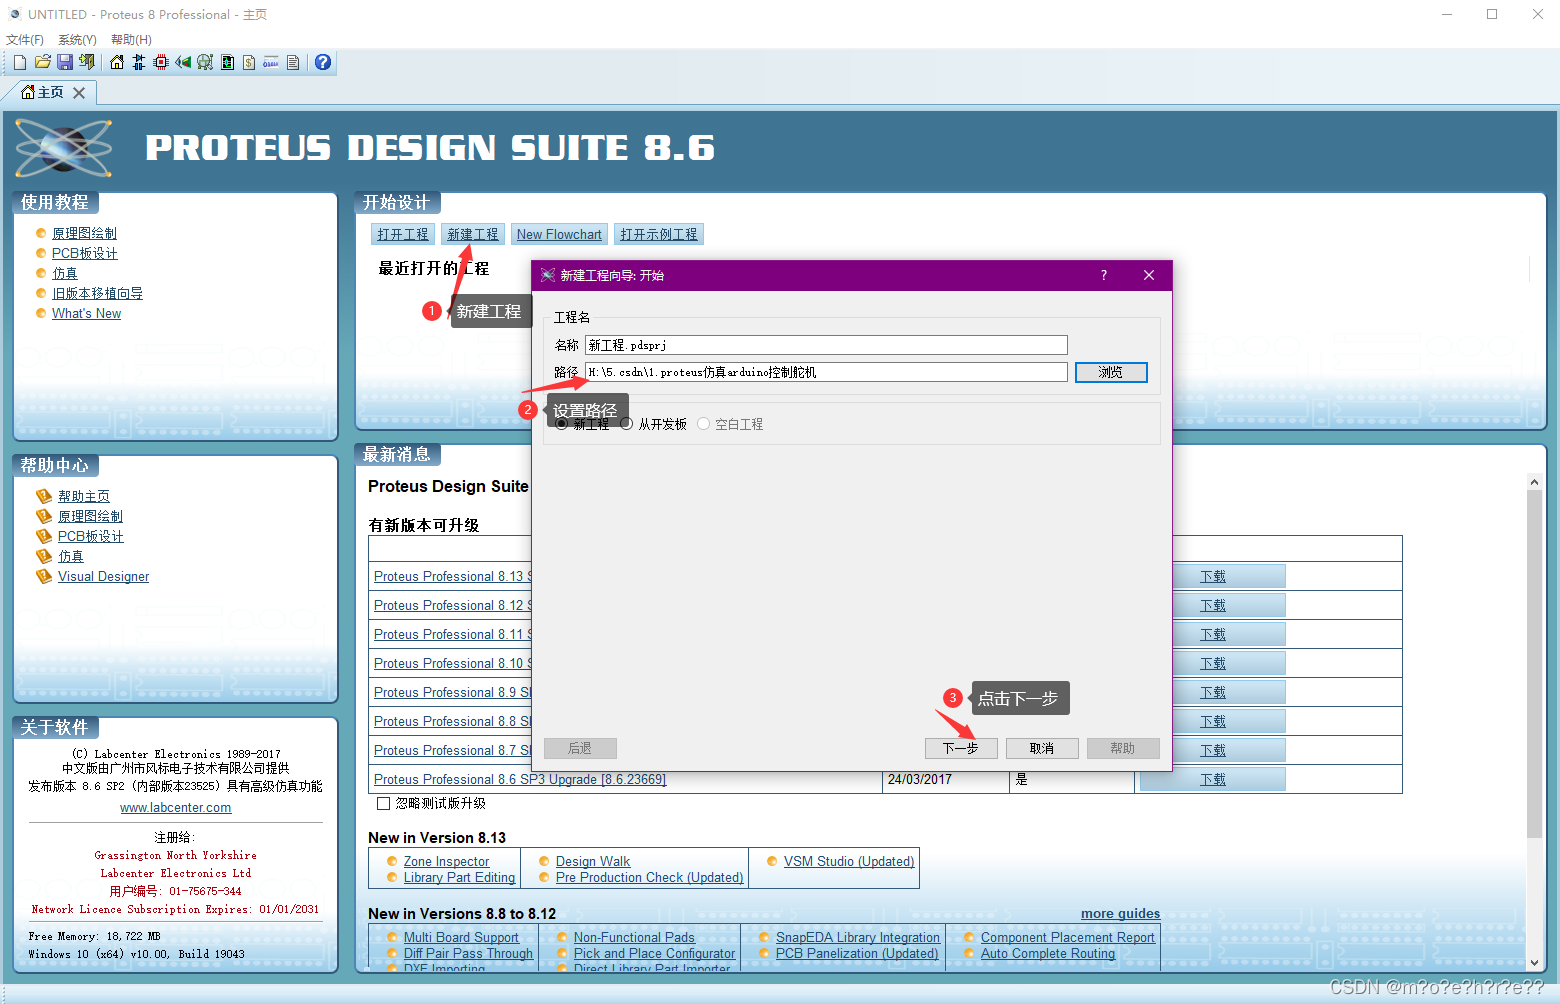The width and height of the screenshot is (1560, 1004).
Task: Click the New Project toolbar icon
Action: 20,62
